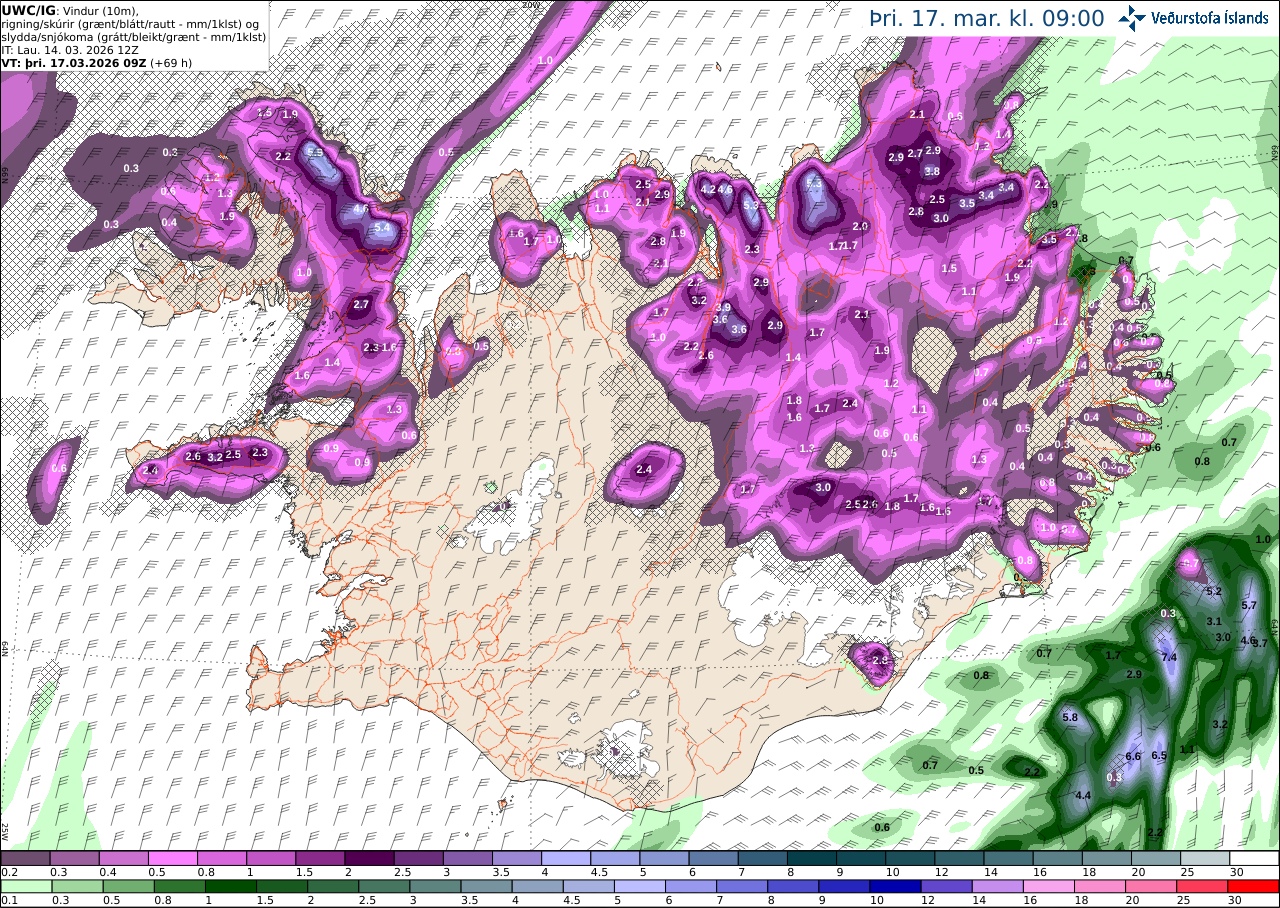Select the bright pink snow swatch labeled 0.5
The height and width of the screenshot is (908, 1280).
coord(172,858)
